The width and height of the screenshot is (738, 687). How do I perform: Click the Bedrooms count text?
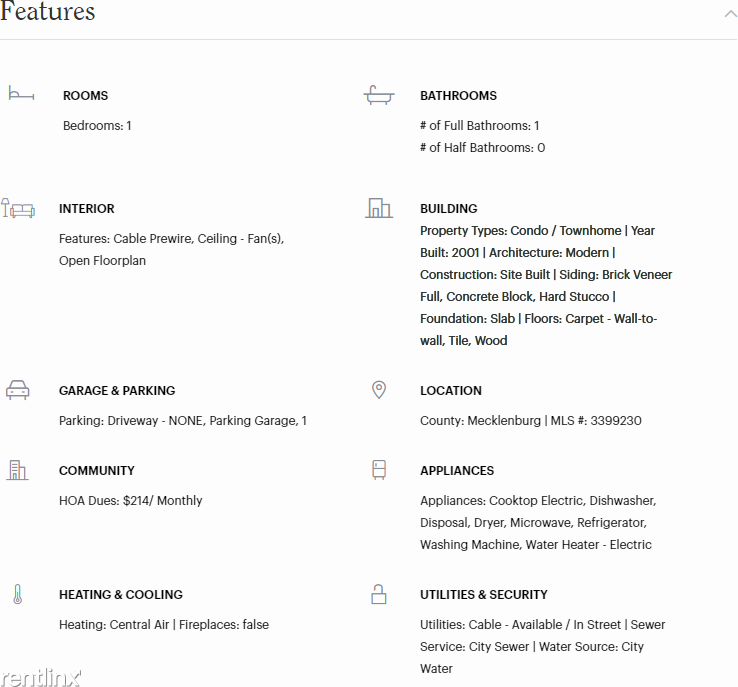97,126
